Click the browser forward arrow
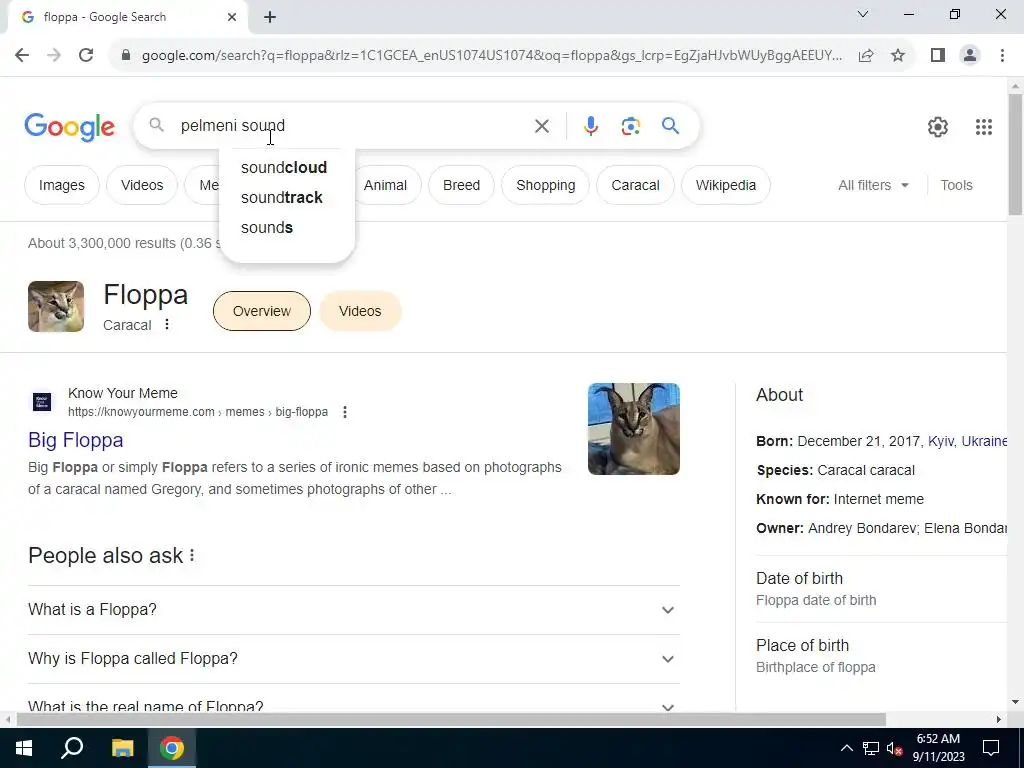The width and height of the screenshot is (1024, 768). [54, 56]
